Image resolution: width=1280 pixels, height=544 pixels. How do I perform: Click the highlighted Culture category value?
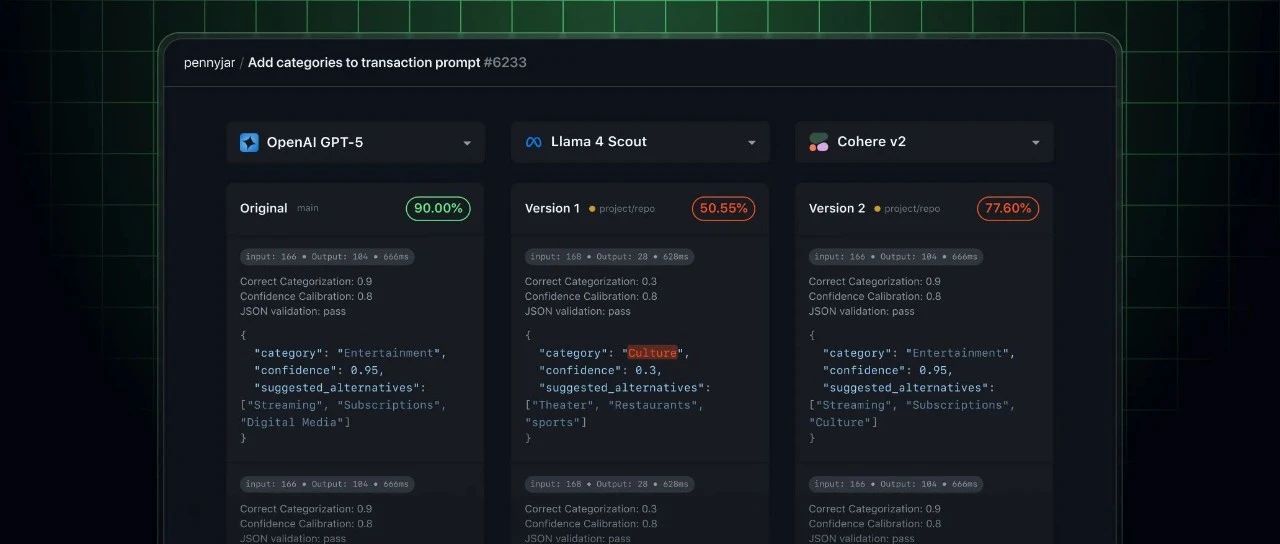coord(652,353)
